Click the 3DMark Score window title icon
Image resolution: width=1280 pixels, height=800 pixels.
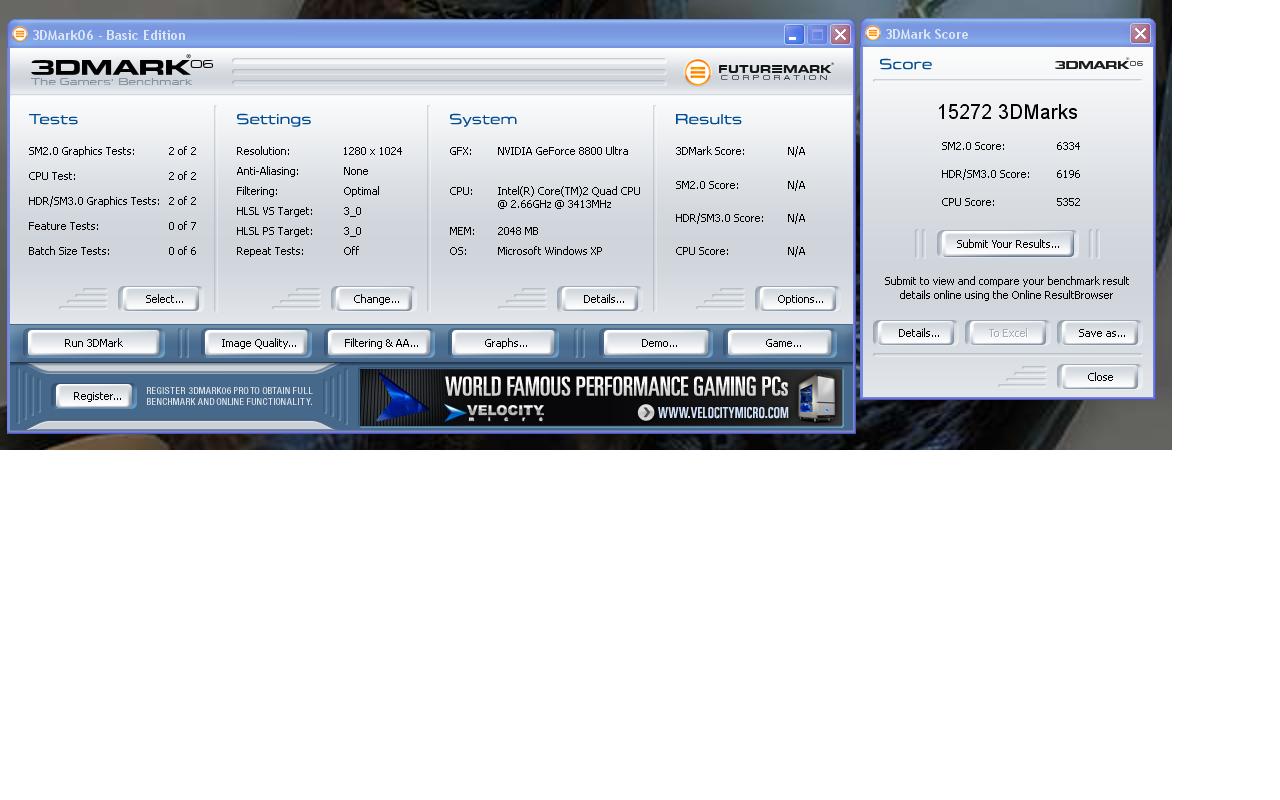point(873,33)
